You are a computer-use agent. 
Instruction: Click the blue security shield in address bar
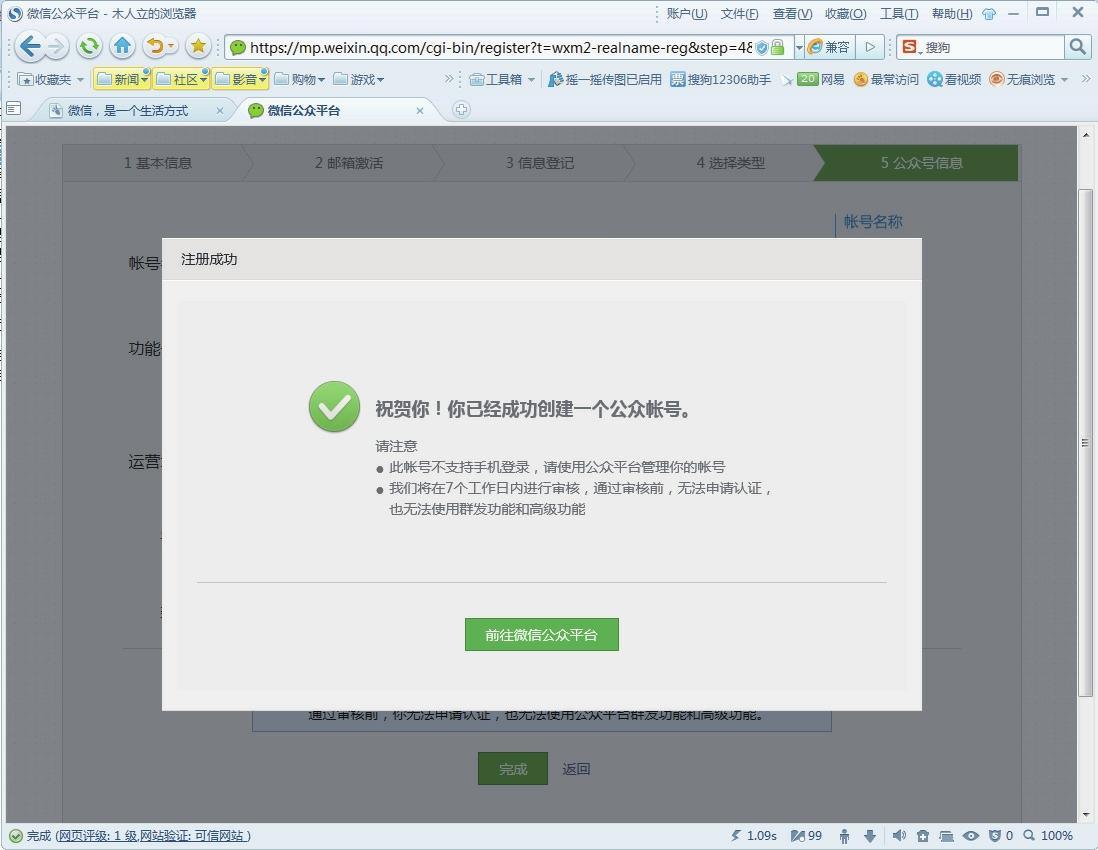(762, 48)
